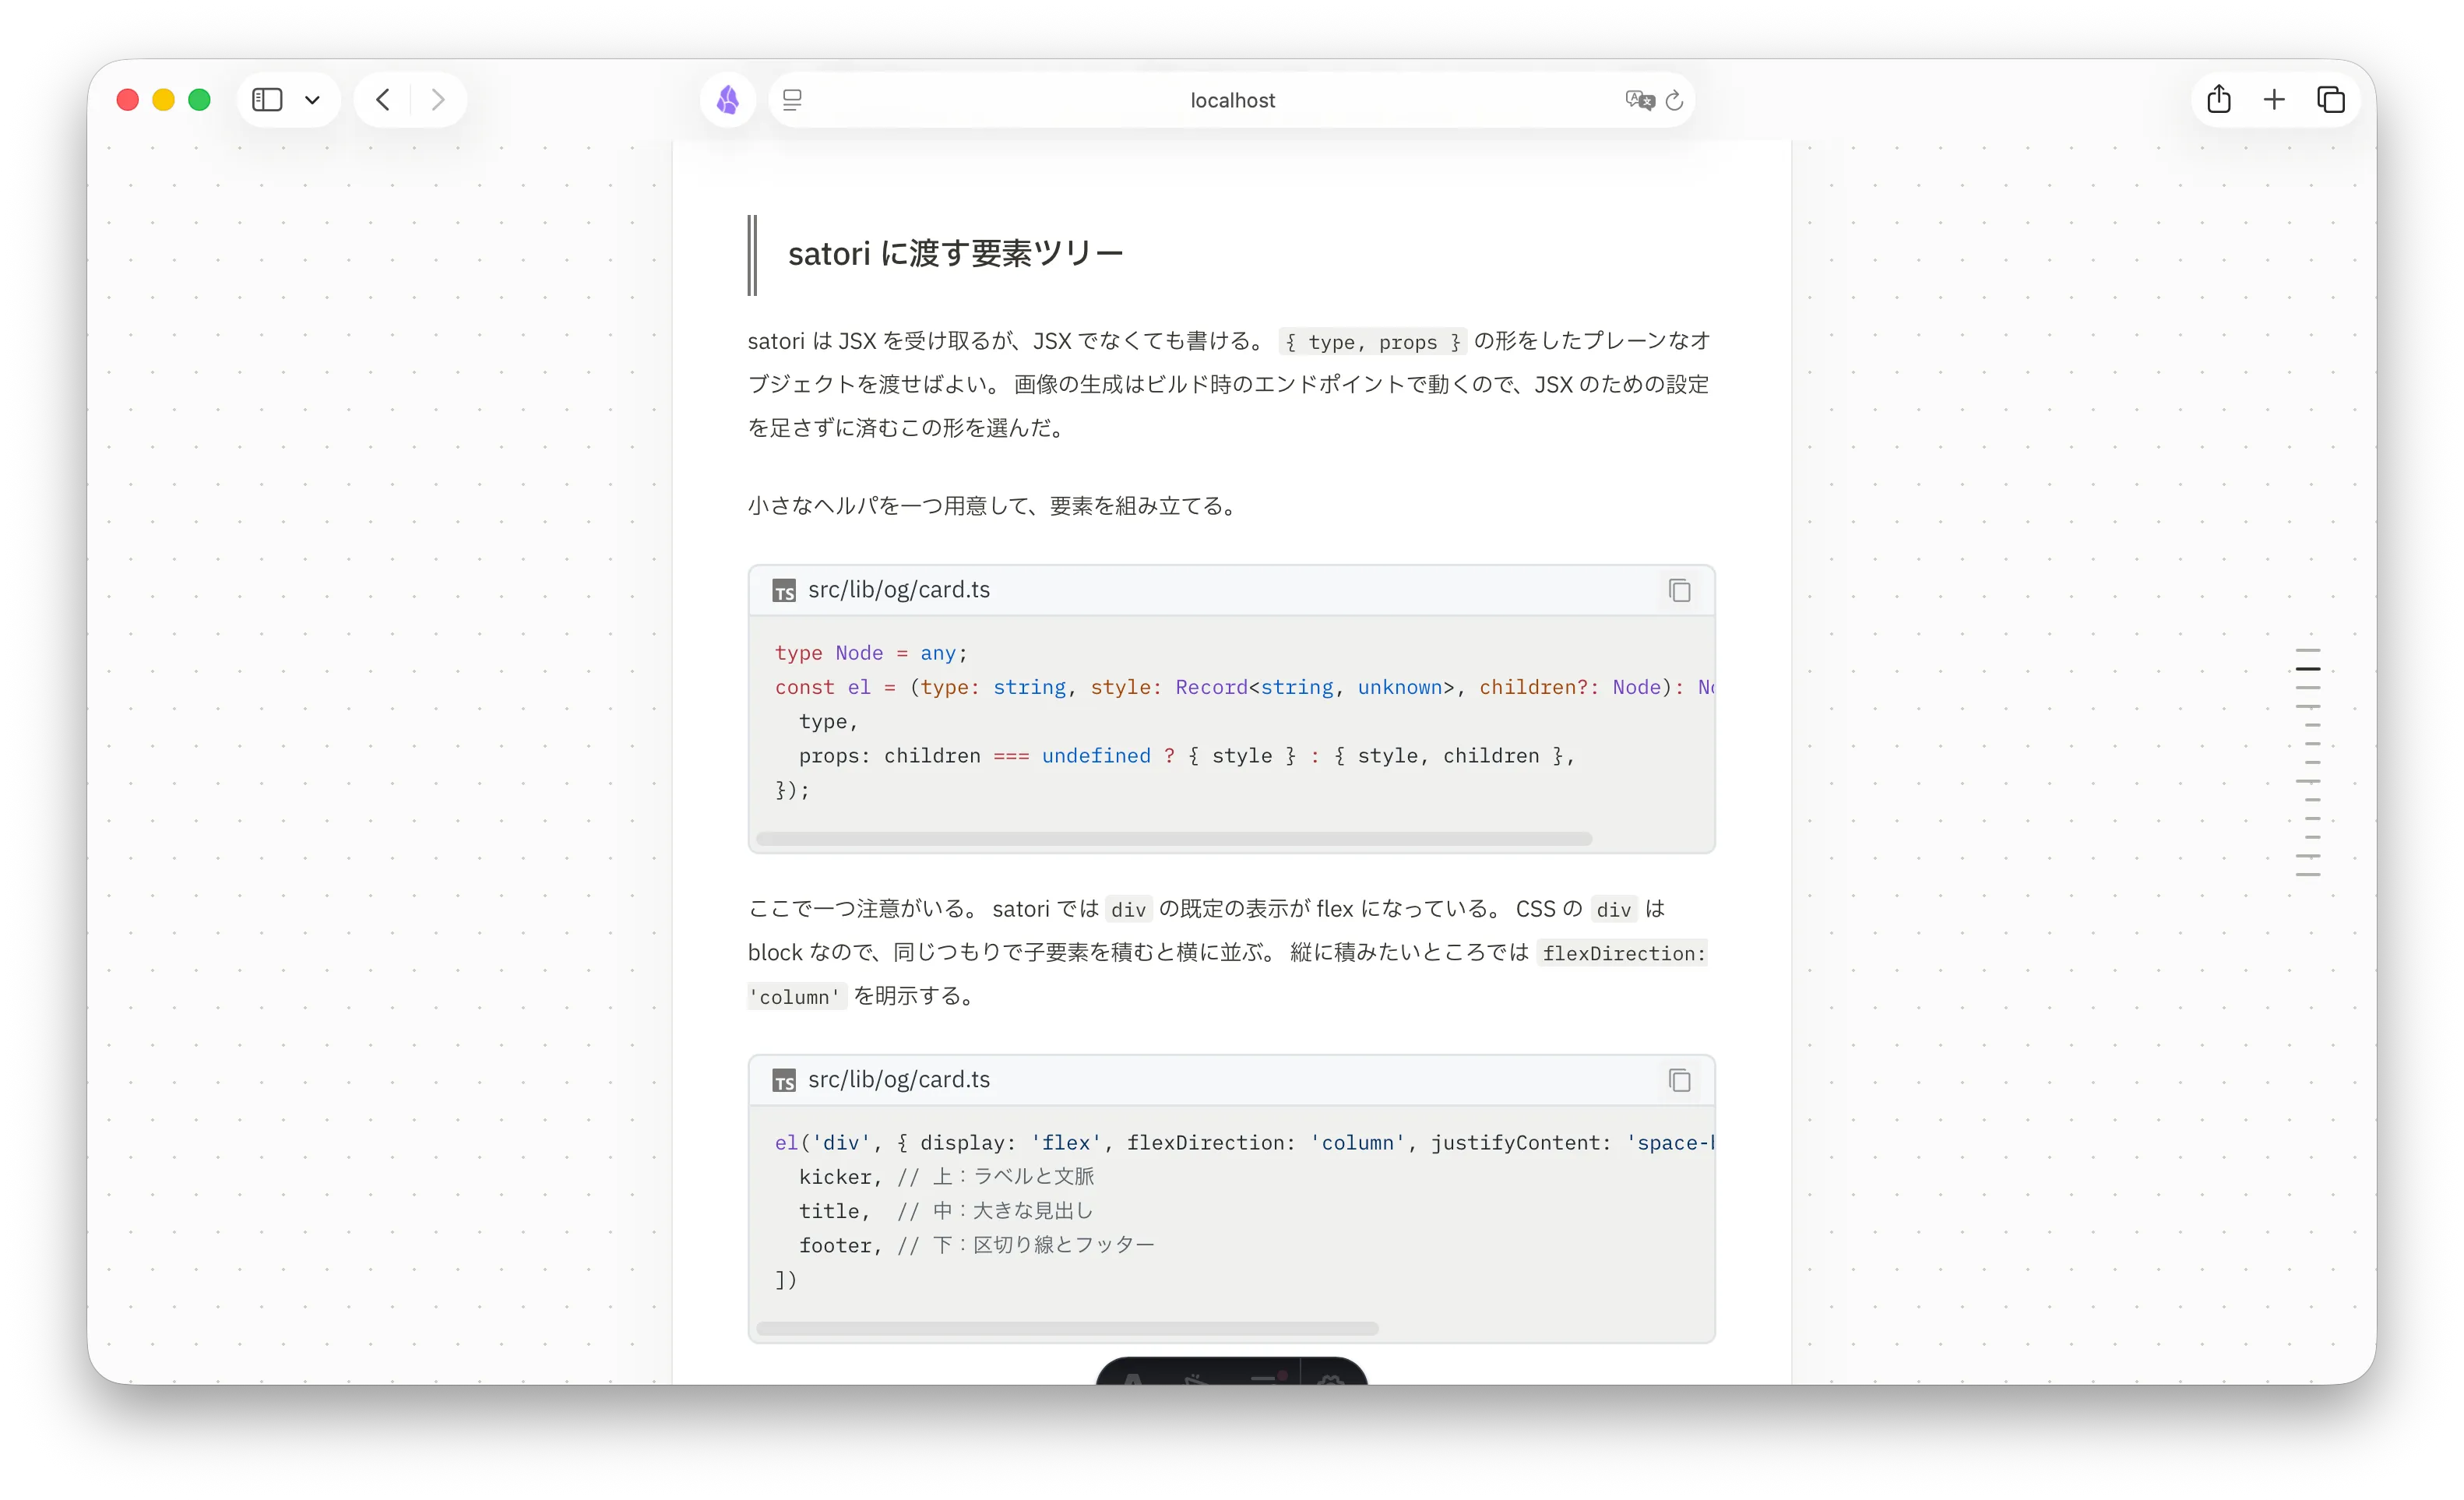Click horizontal scrollbar of 'type Node' code block

pyautogui.click(x=1174, y=838)
